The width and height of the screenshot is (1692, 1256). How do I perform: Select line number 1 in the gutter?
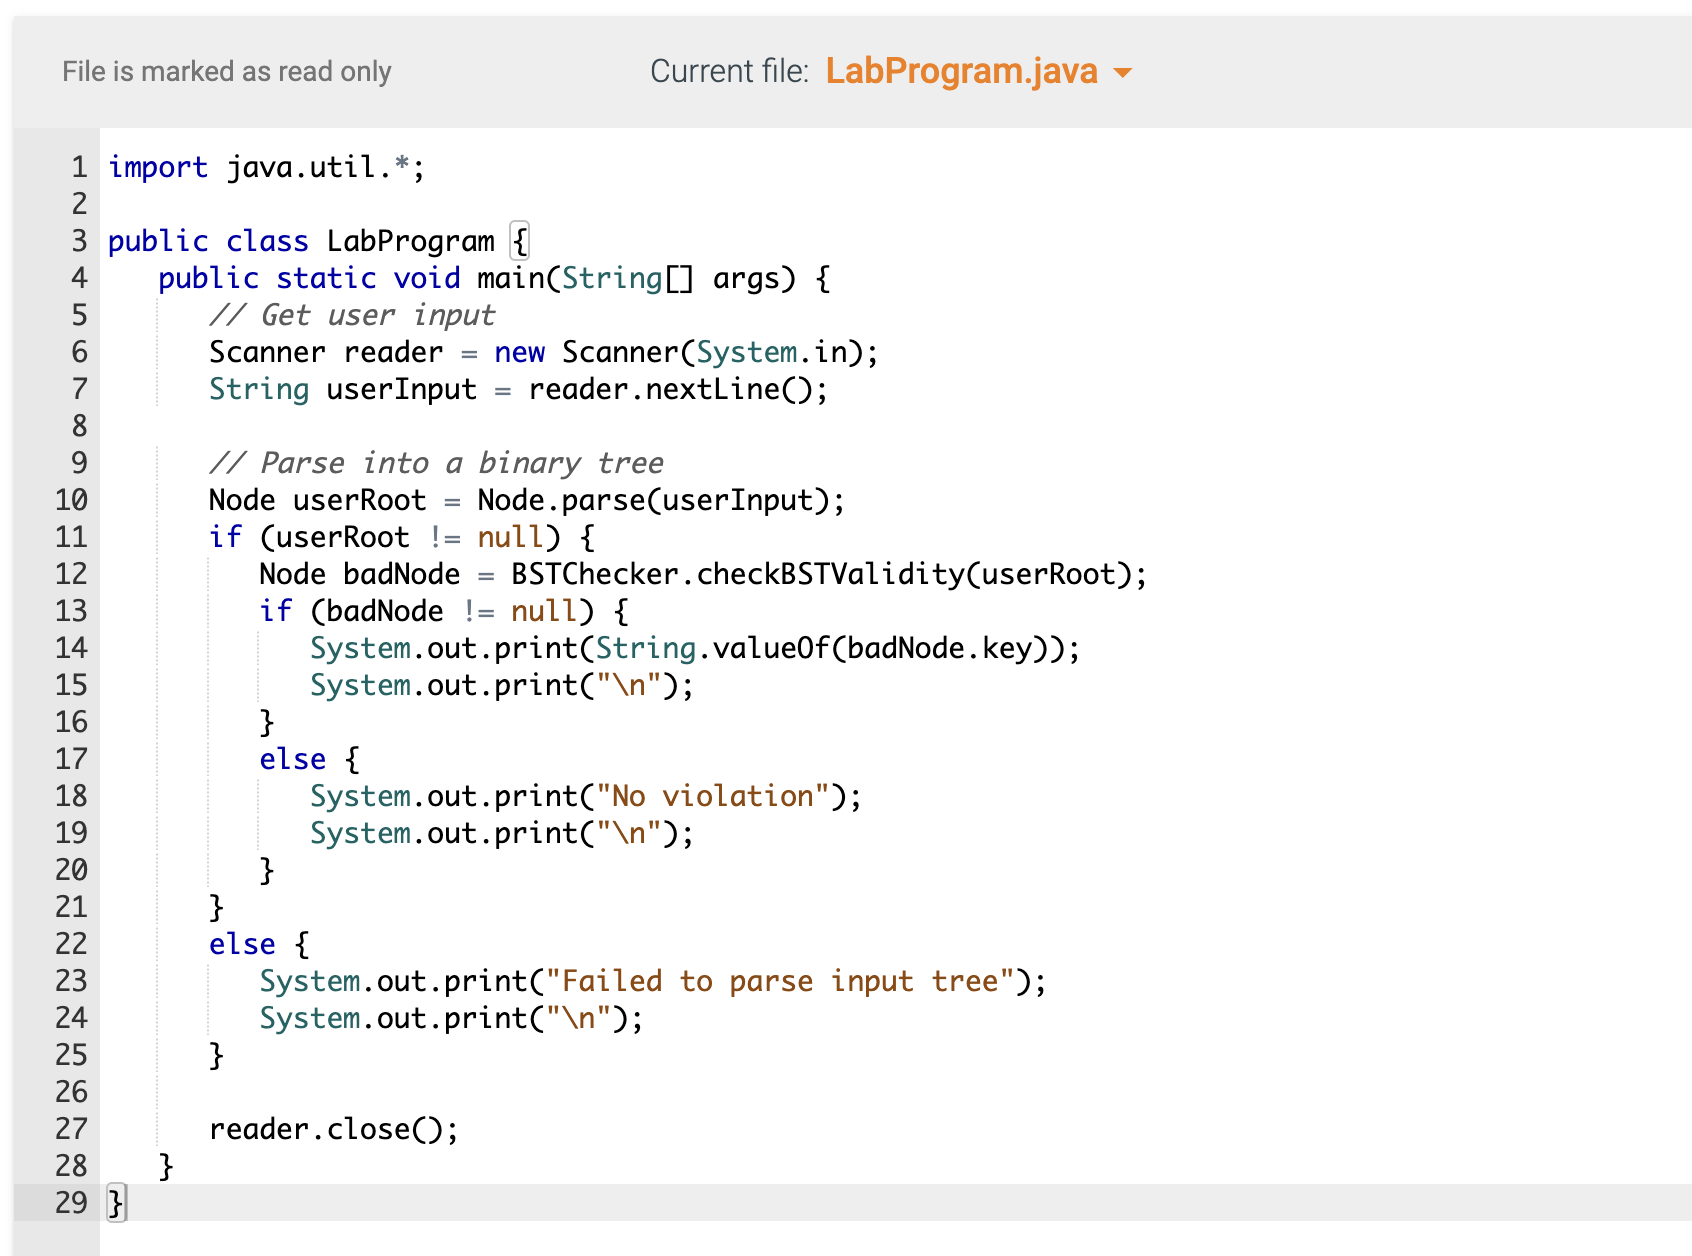78,167
